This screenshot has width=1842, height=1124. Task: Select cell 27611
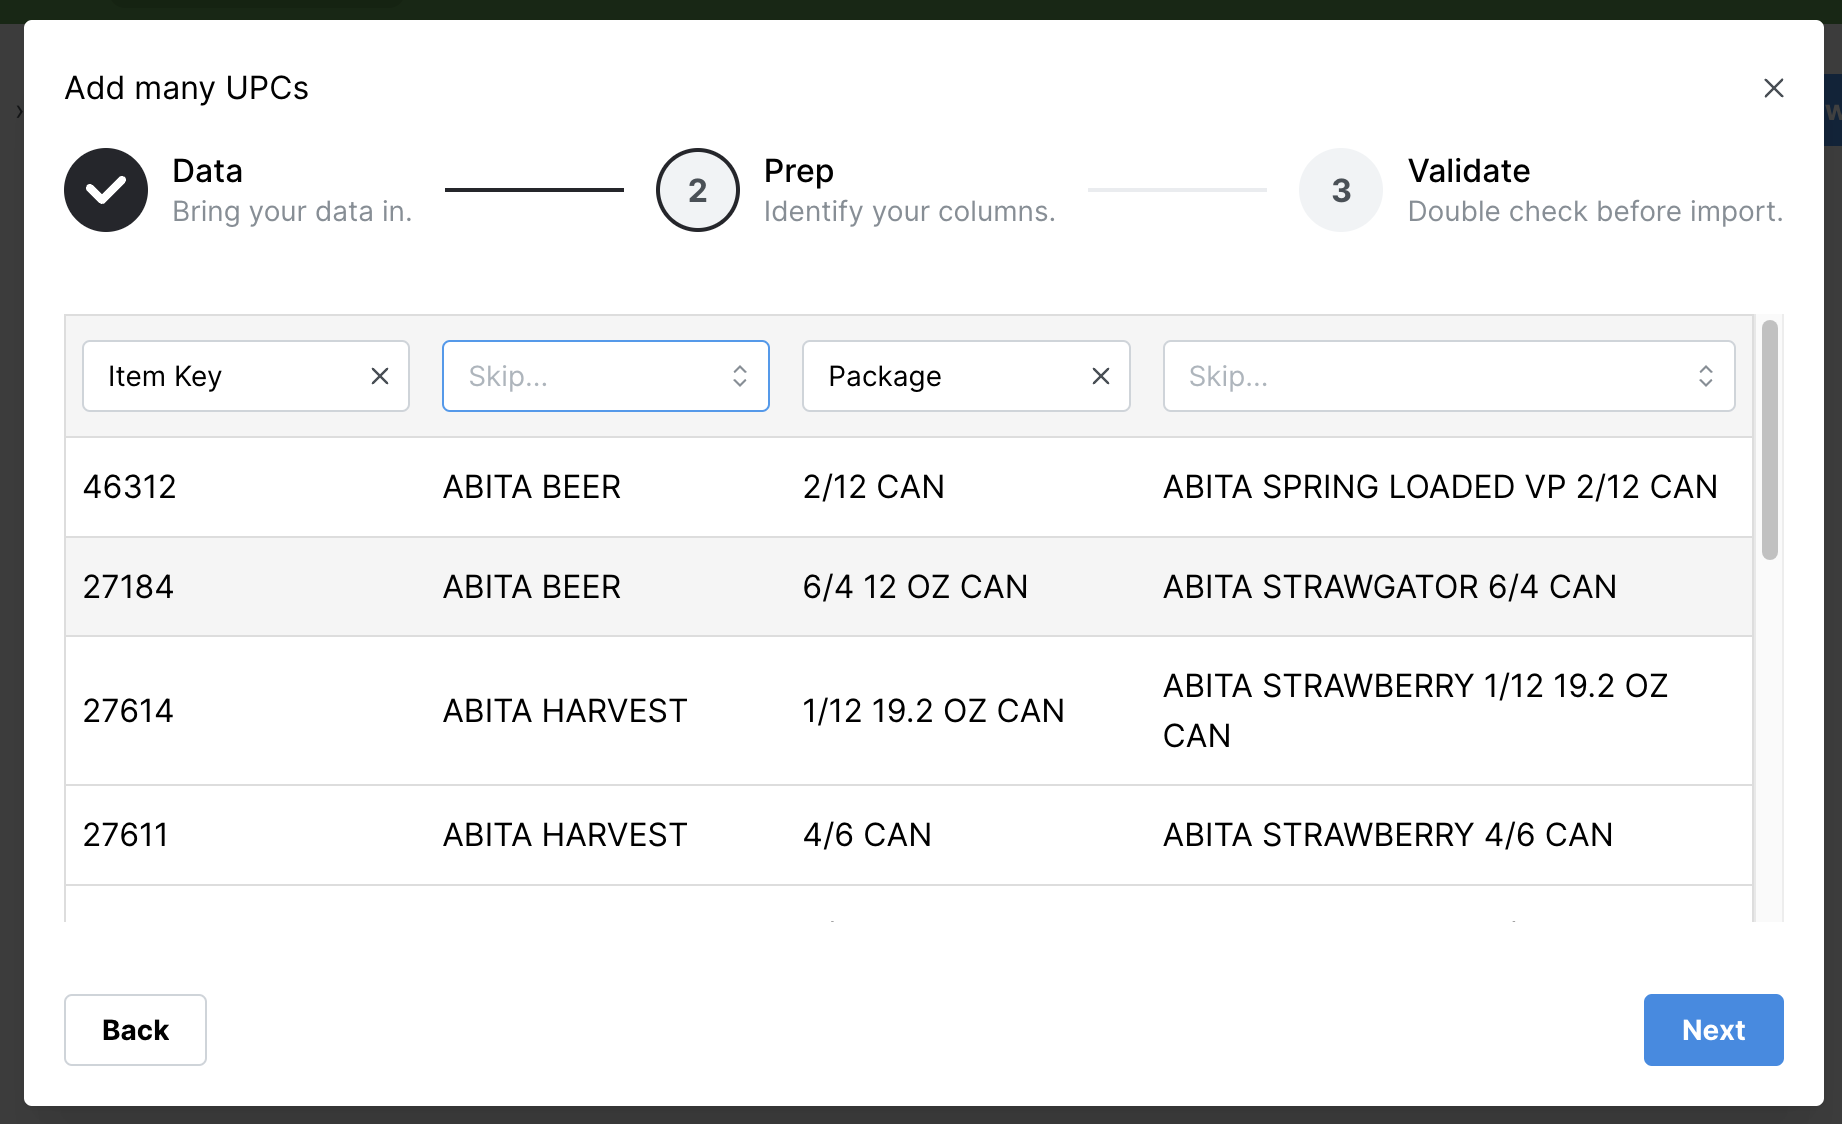126,835
